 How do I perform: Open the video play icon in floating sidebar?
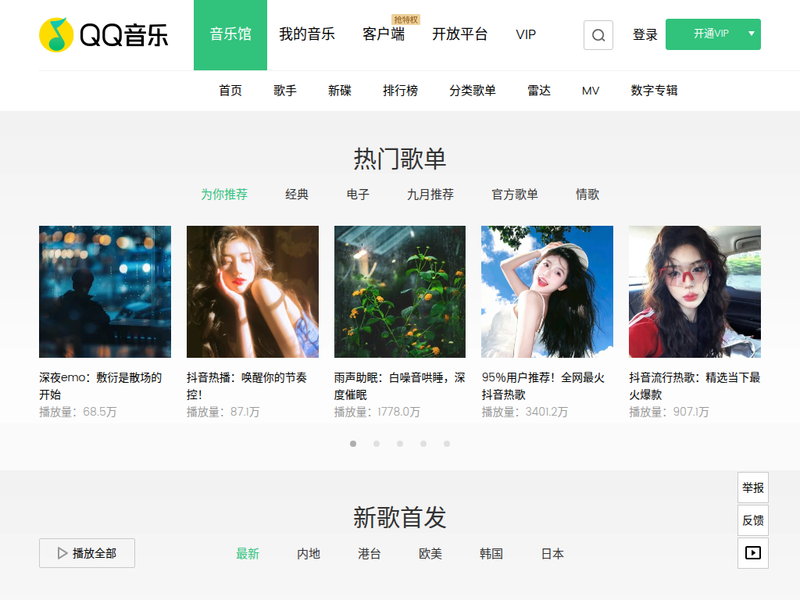click(753, 553)
